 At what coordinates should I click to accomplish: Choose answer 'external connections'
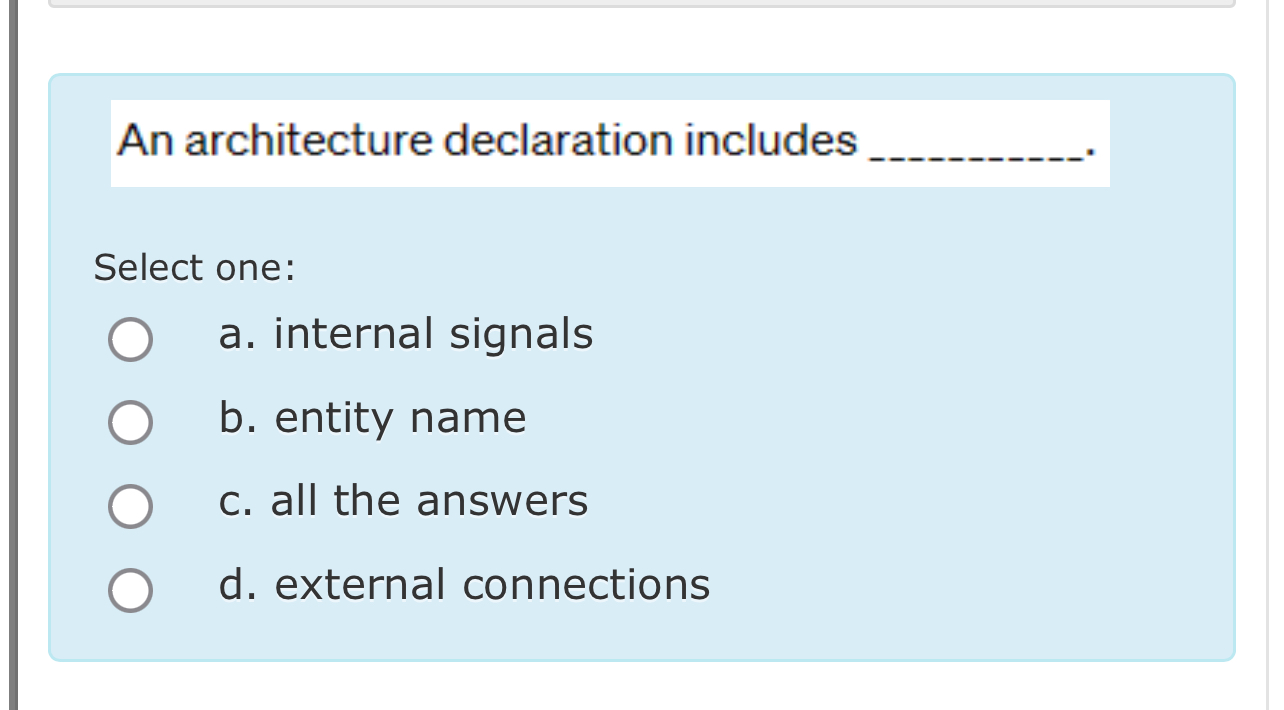click(130, 589)
